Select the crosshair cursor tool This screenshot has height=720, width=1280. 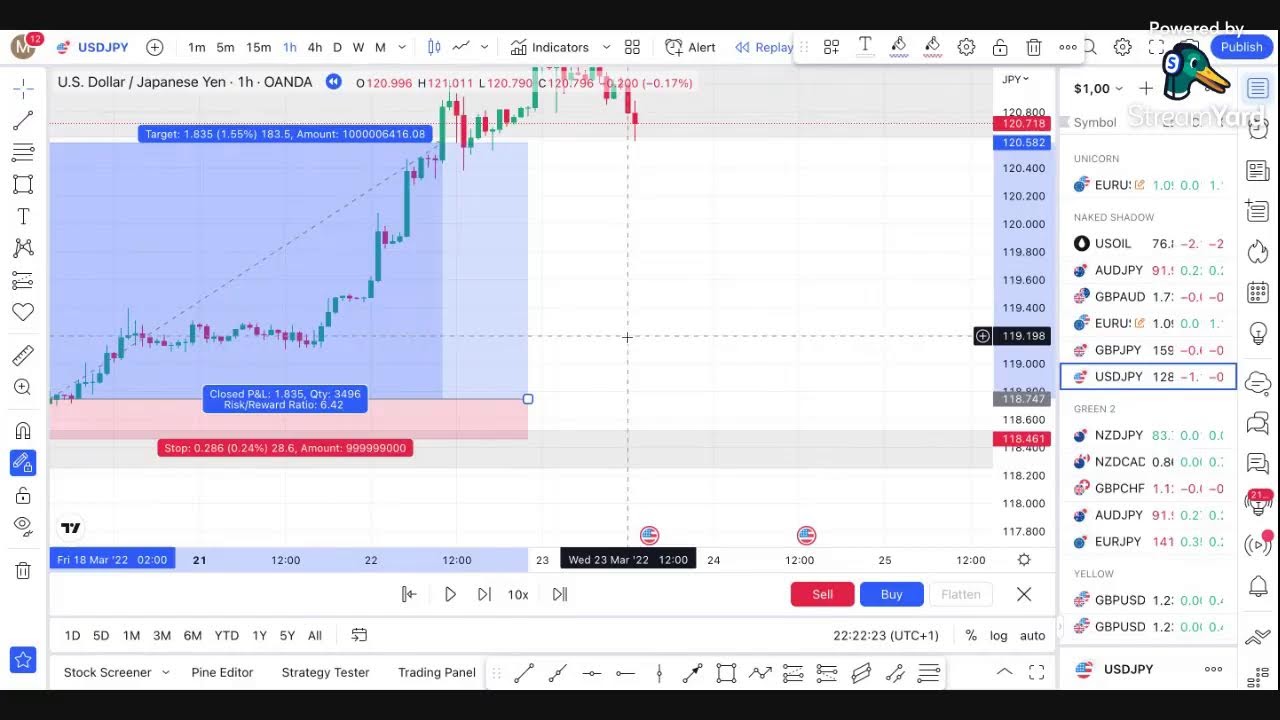point(23,88)
